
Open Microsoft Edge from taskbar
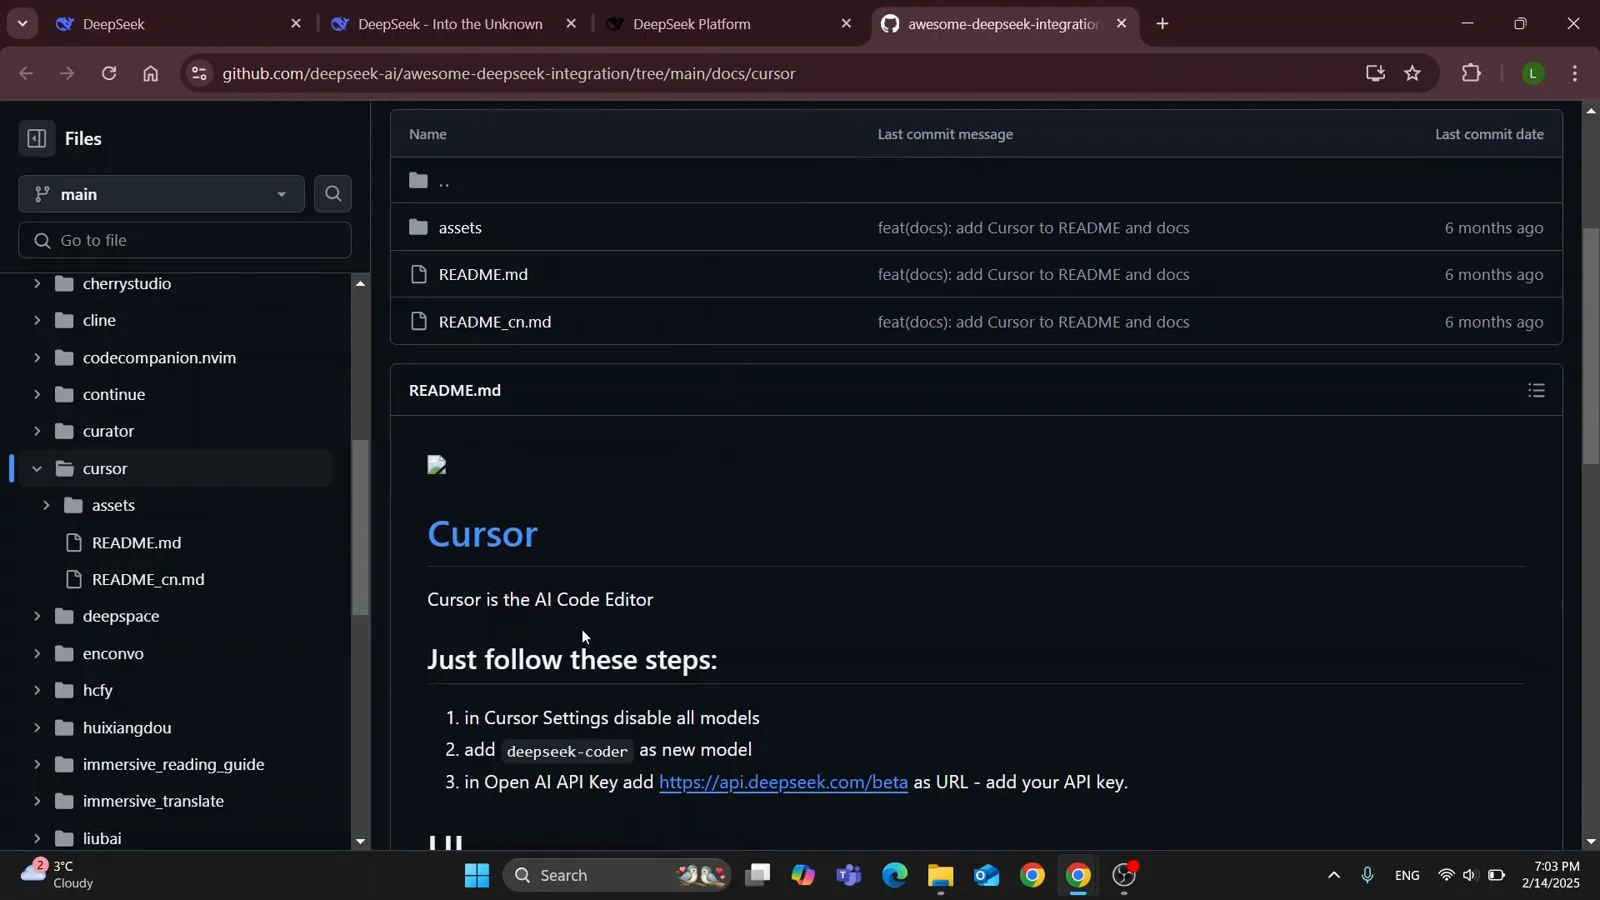pyautogui.click(x=895, y=876)
